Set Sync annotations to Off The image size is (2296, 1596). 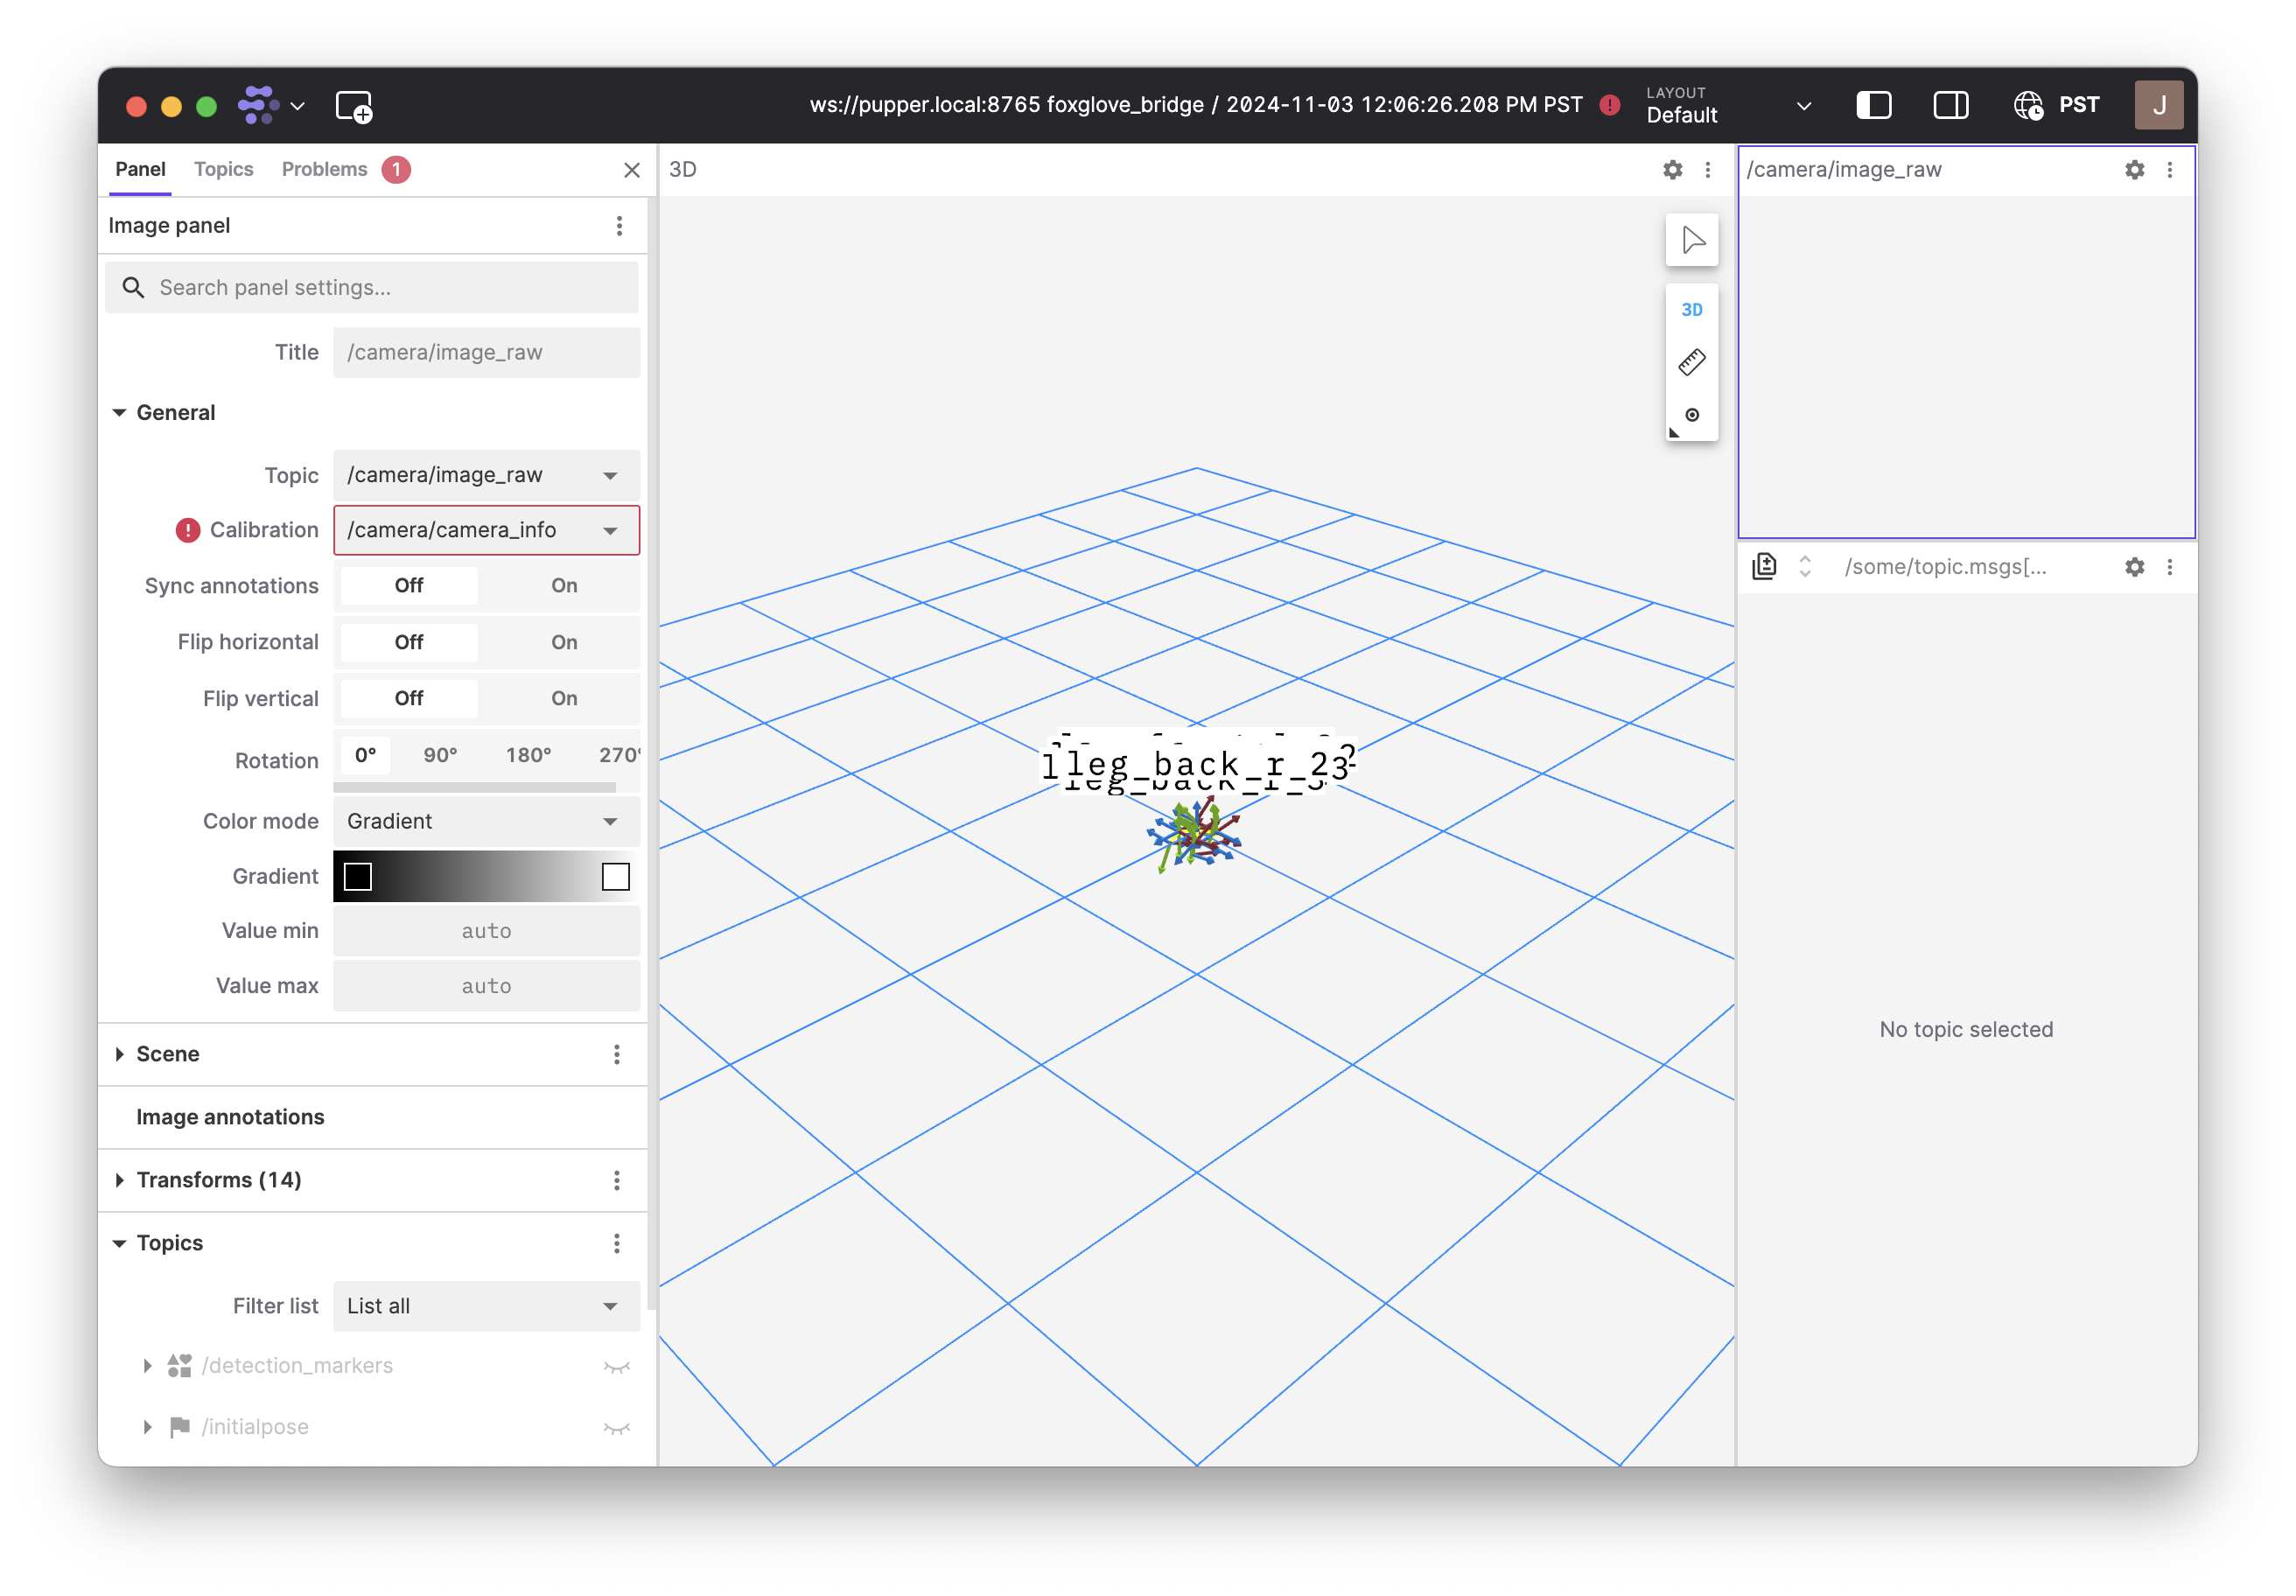[x=409, y=586]
